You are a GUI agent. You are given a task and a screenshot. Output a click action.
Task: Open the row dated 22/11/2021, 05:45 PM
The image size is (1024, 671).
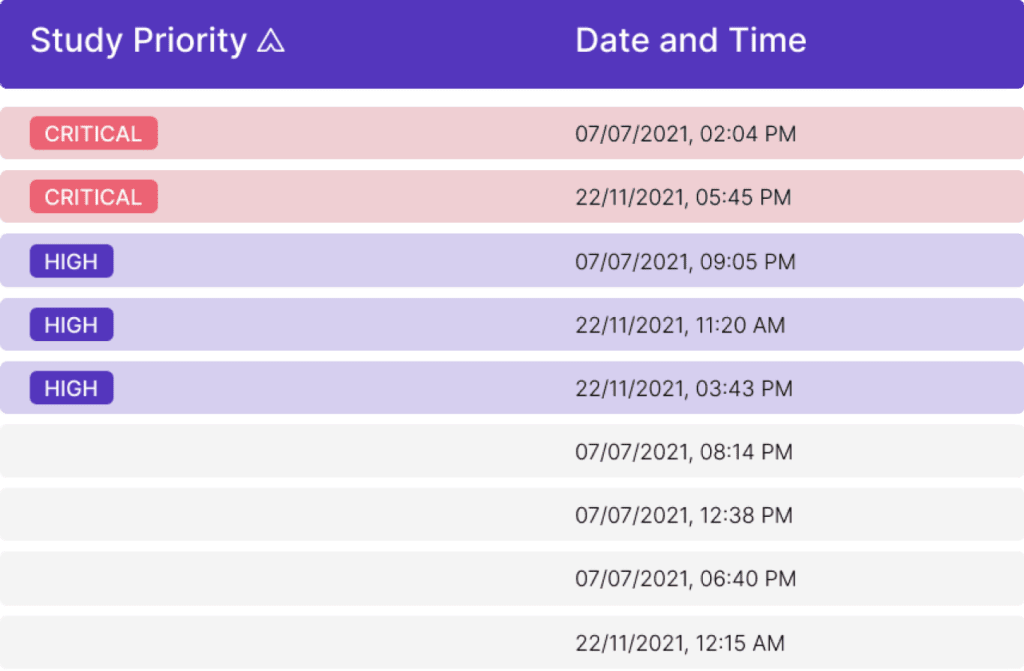[x=512, y=197]
